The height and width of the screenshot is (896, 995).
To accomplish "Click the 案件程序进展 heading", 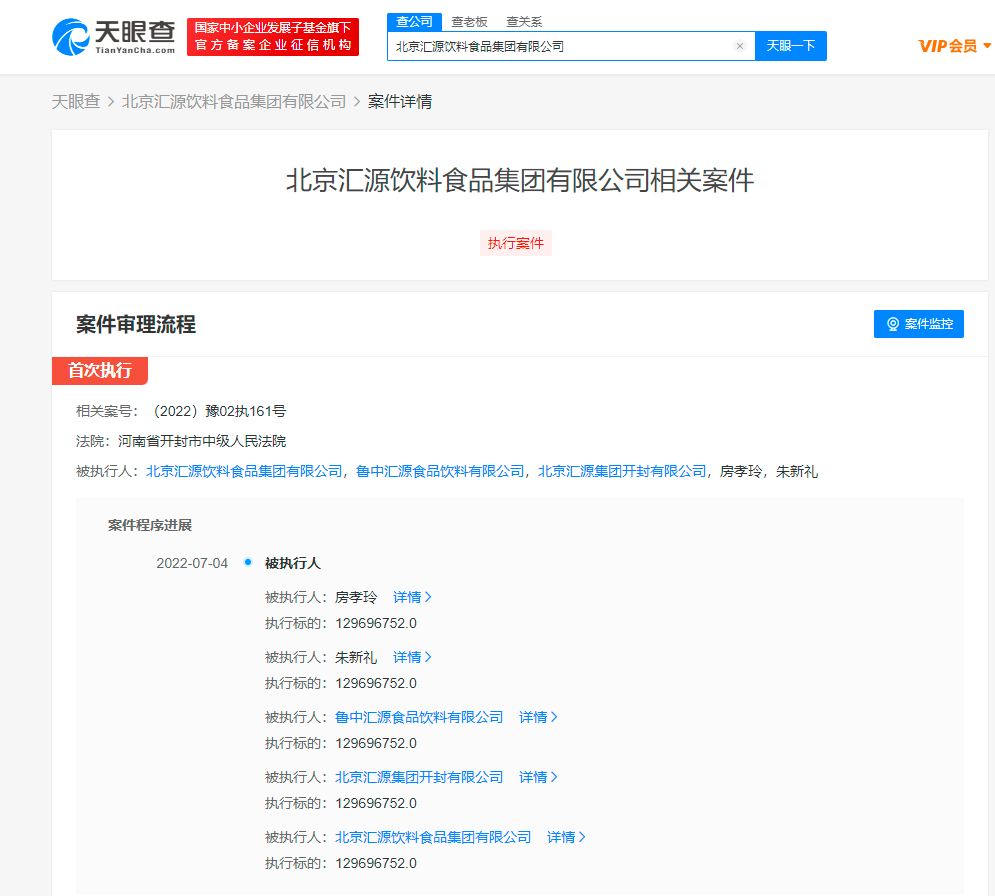I will click(x=150, y=525).
